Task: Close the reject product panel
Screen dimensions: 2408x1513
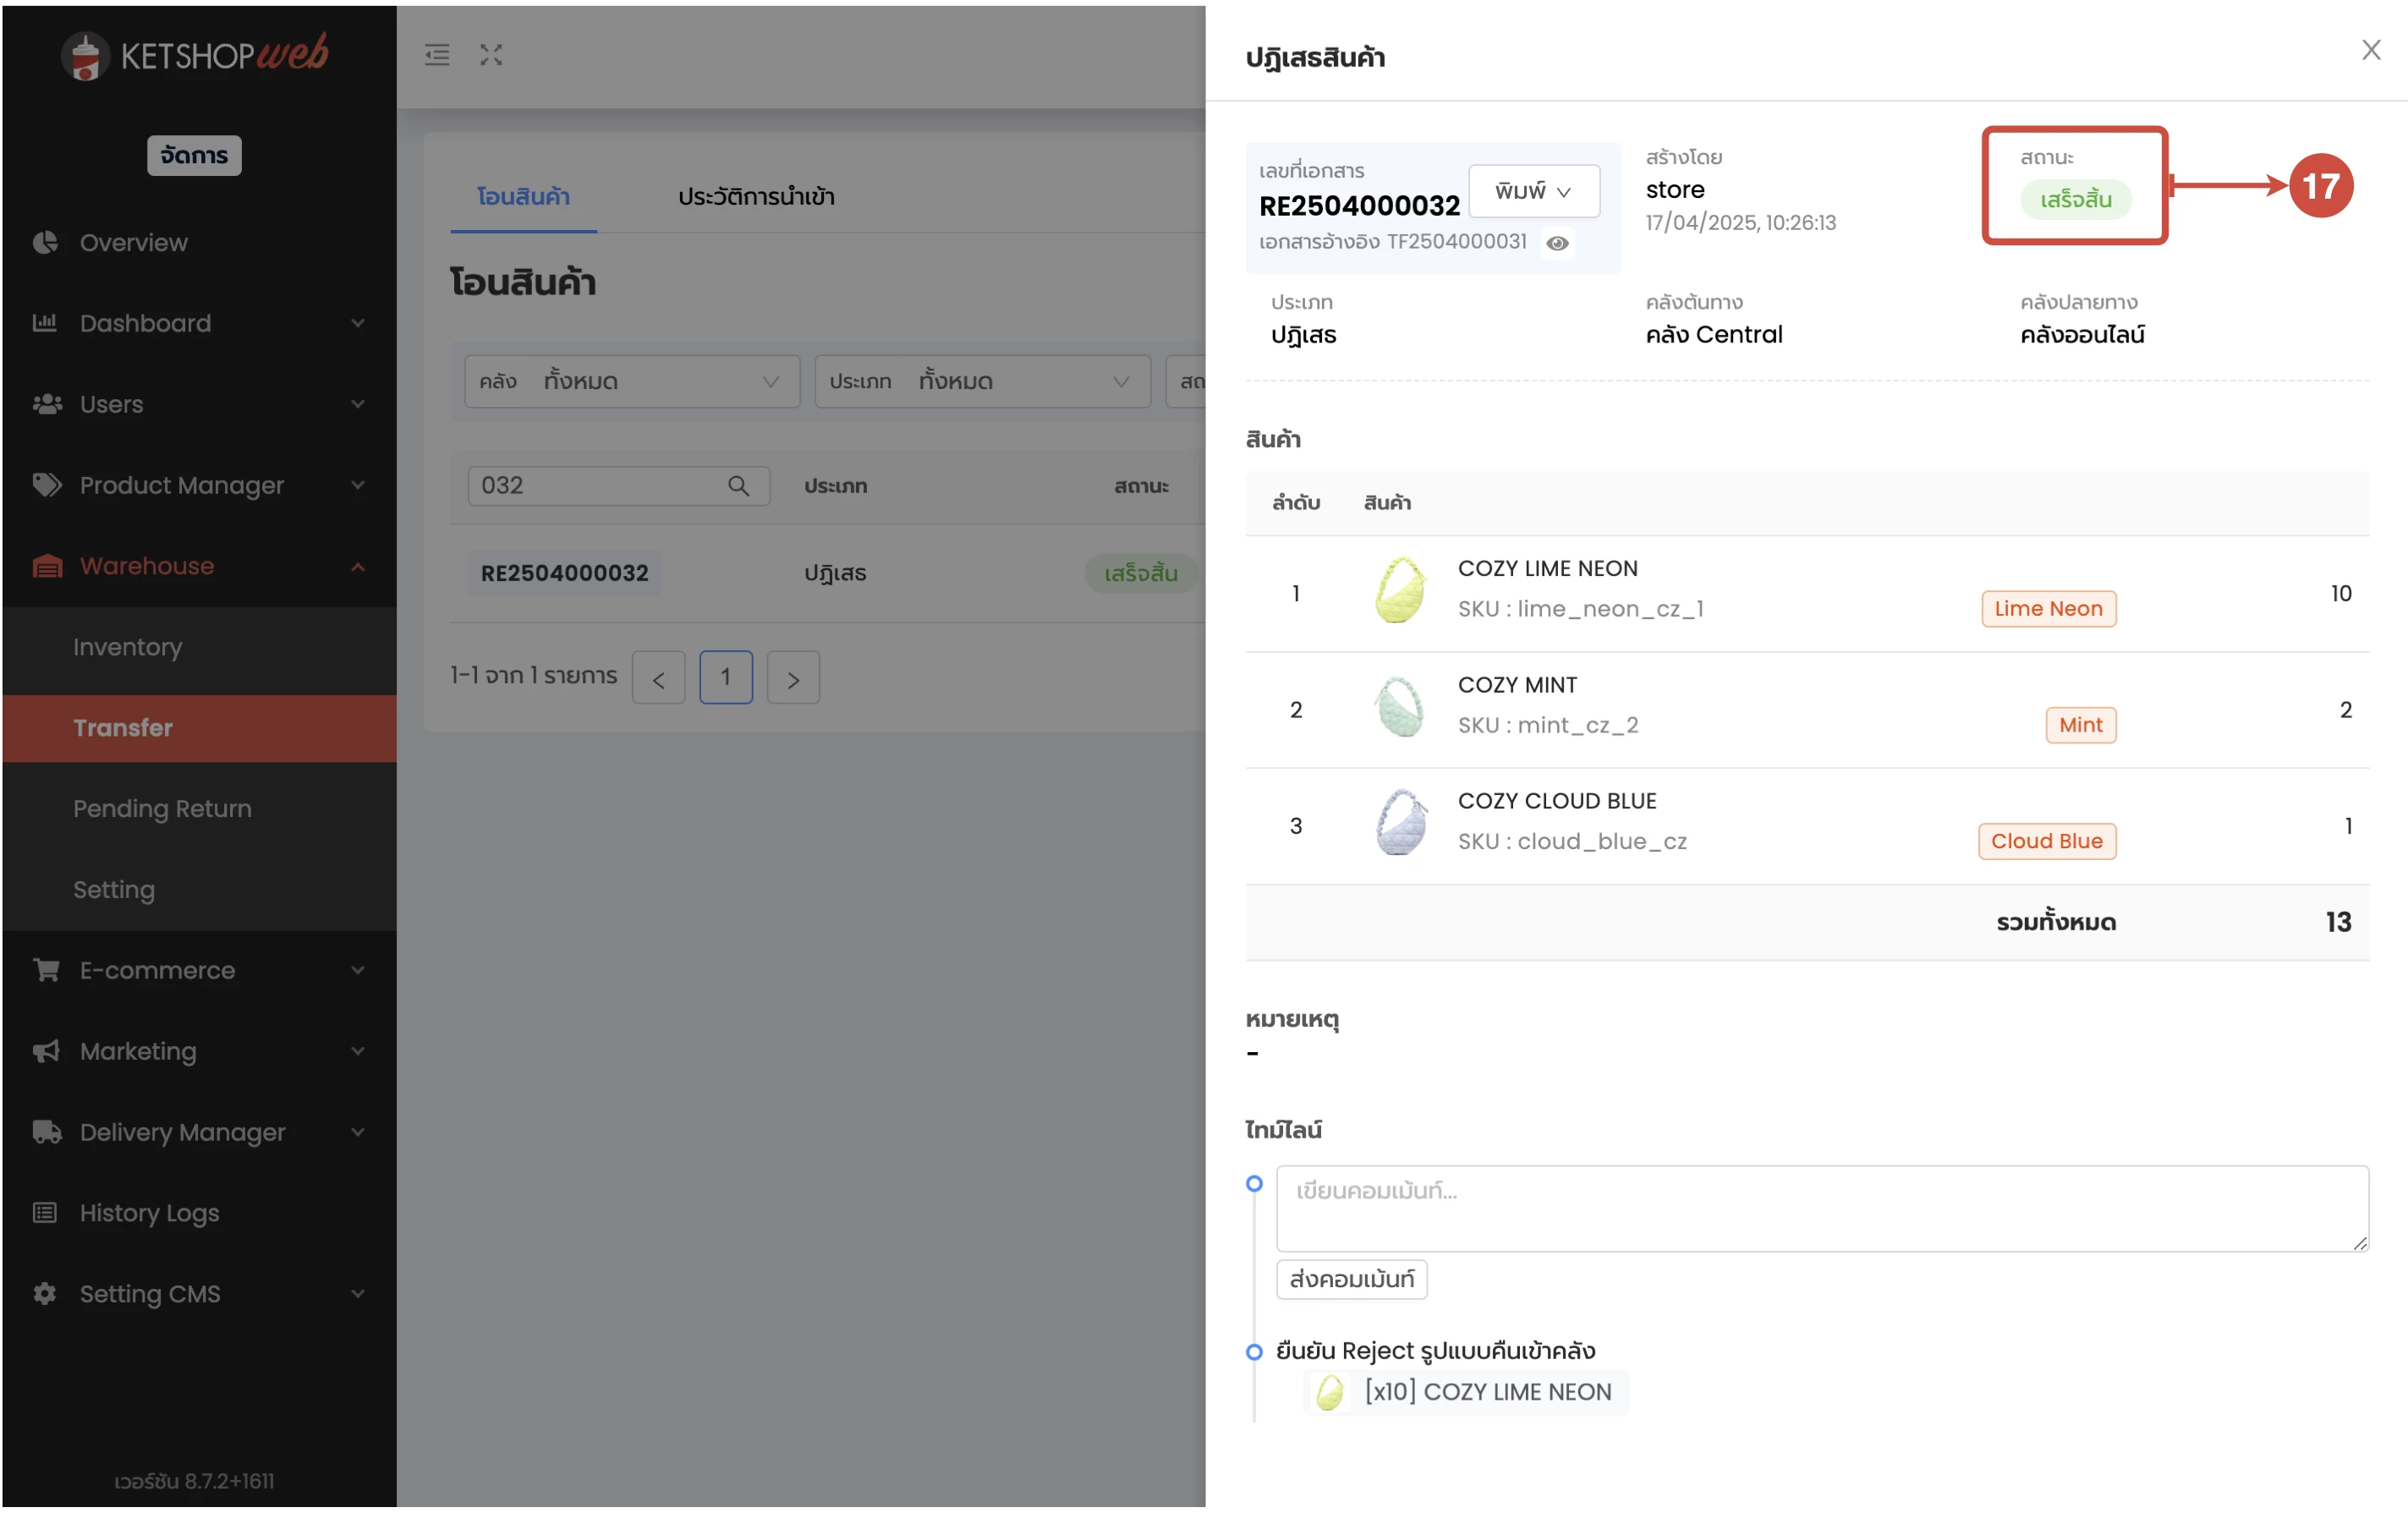Action: pyautogui.click(x=2371, y=50)
